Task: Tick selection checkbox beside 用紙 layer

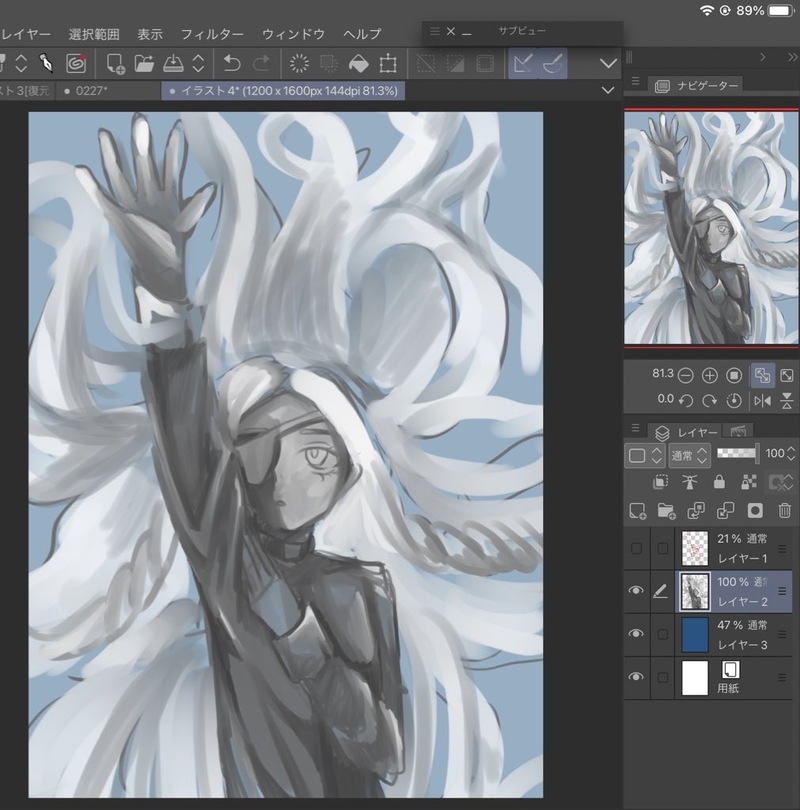Action: coord(663,678)
